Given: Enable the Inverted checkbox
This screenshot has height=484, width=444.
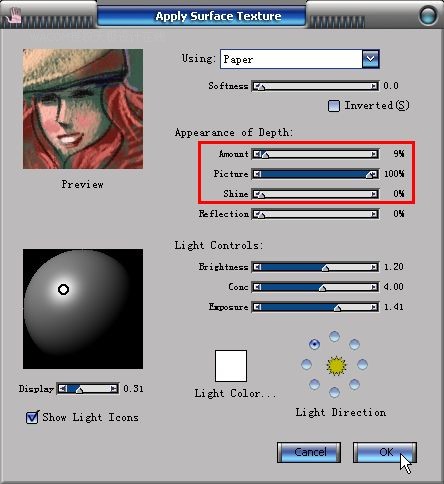Looking at the screenshot, I should (334, 106).
